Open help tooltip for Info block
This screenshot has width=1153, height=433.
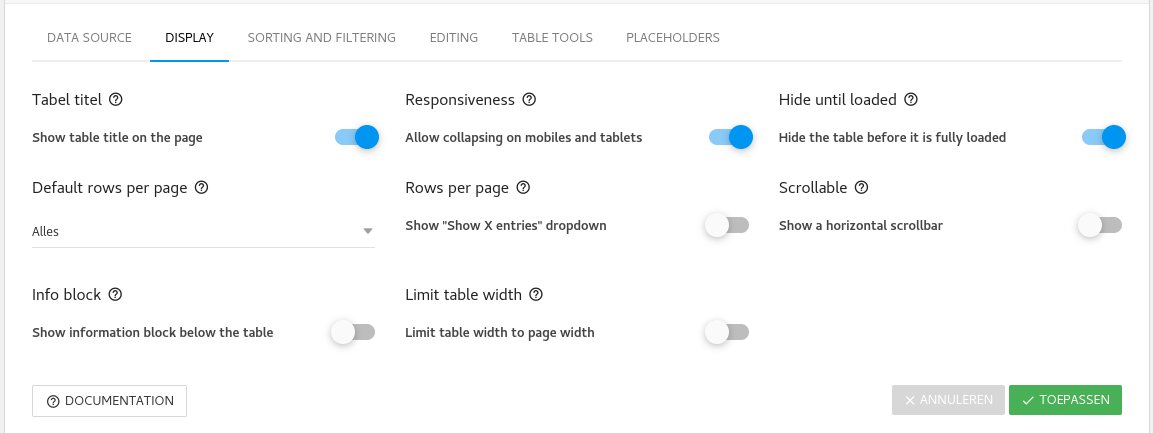115,294
